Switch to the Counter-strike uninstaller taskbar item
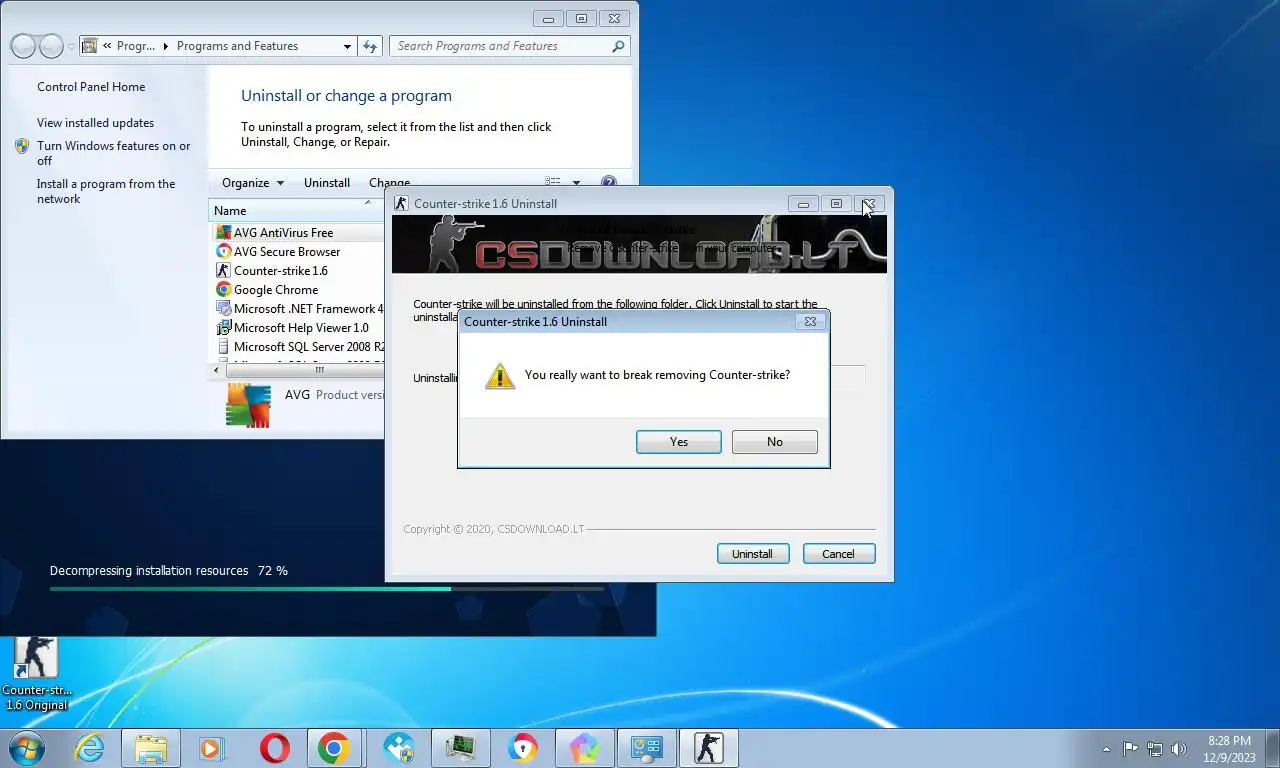This screenshot has height=768, width=1280. [708, 748]
